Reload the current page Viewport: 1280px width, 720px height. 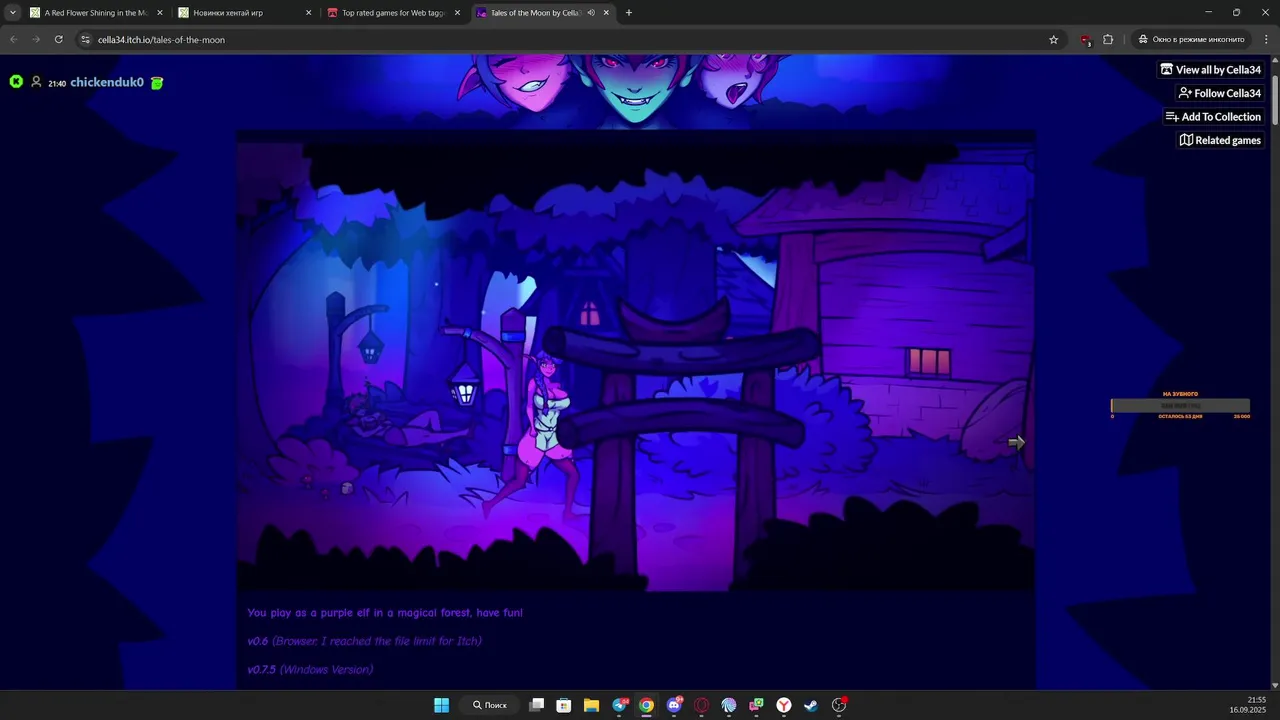(x=59, y=40)
